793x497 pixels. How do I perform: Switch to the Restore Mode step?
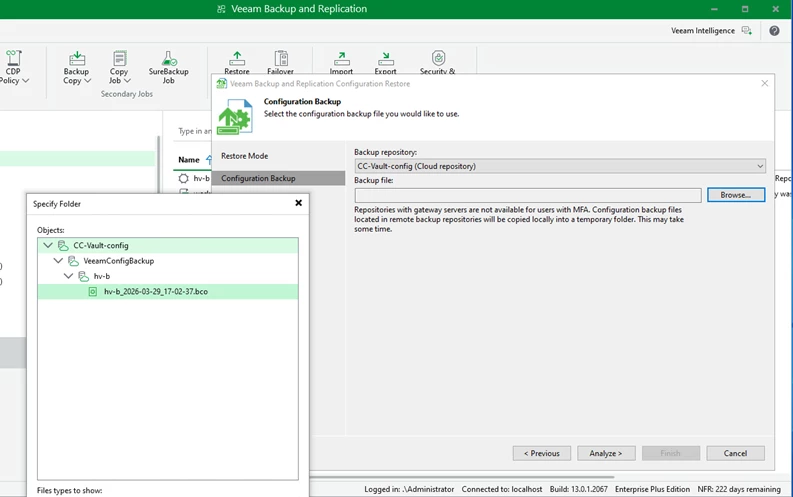tap(244, 156)
